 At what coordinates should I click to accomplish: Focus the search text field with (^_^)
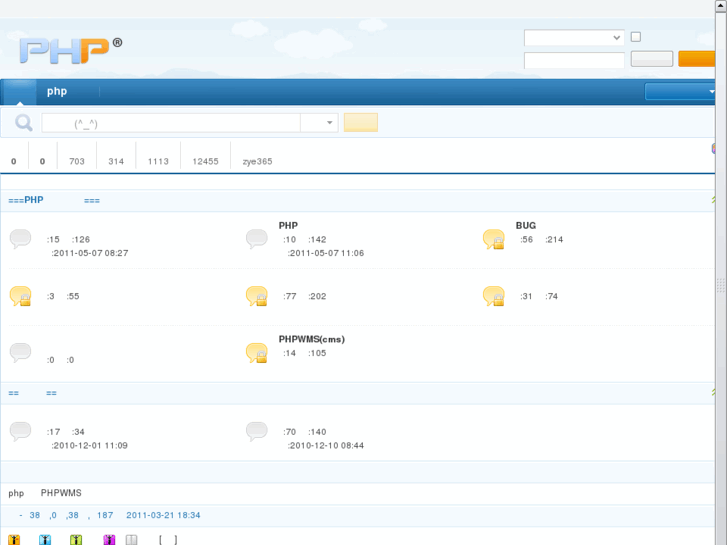(x=170, y=123)
